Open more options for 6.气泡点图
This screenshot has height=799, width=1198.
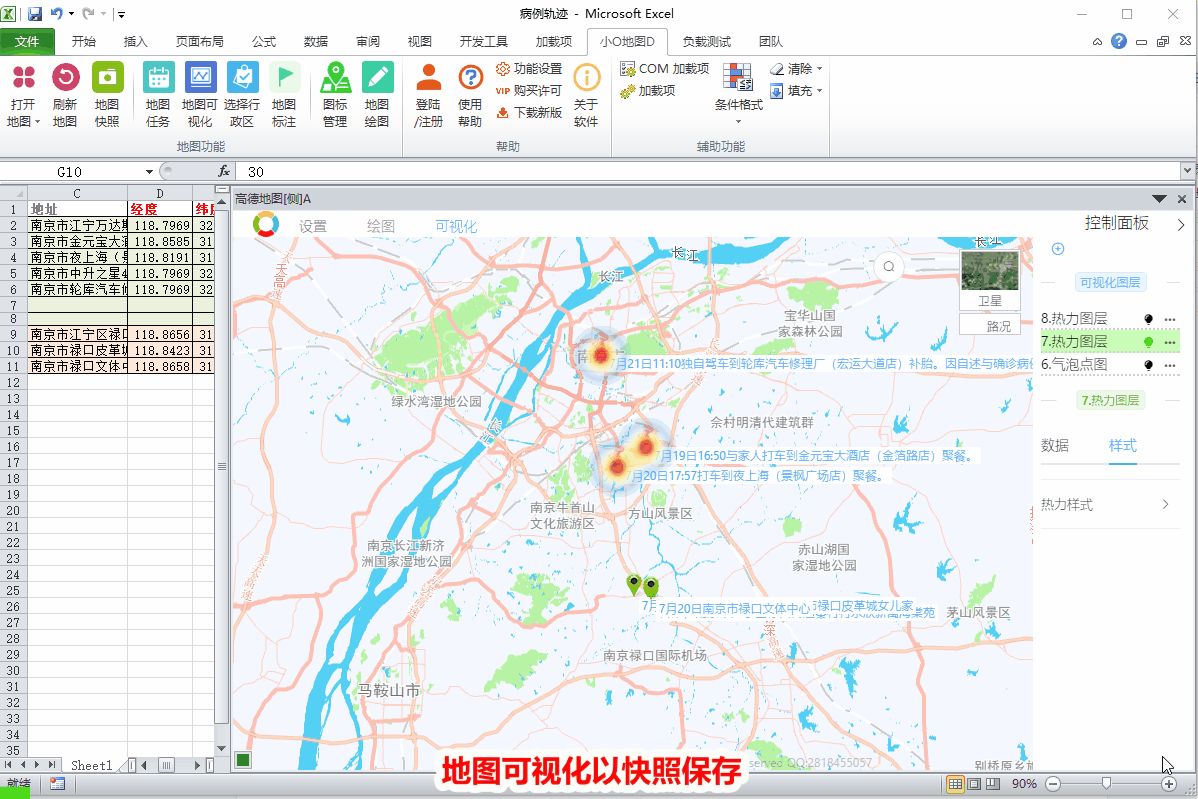coord(1170,365)
